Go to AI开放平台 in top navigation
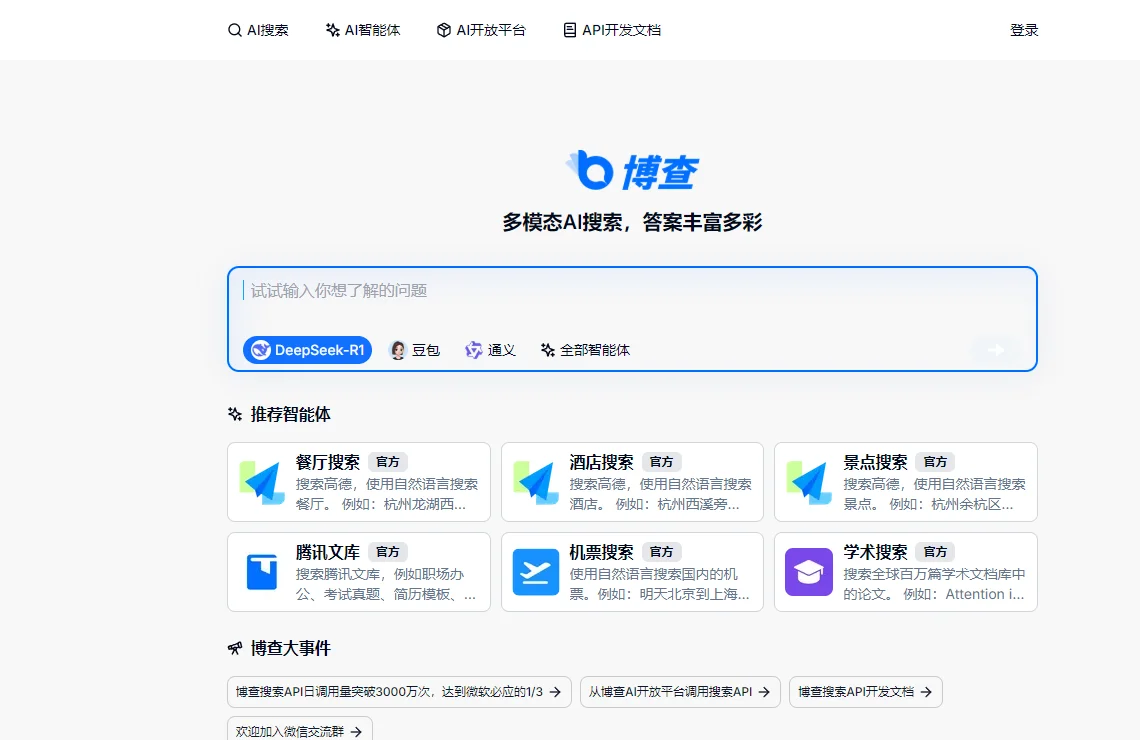 (x=481, y=30)
